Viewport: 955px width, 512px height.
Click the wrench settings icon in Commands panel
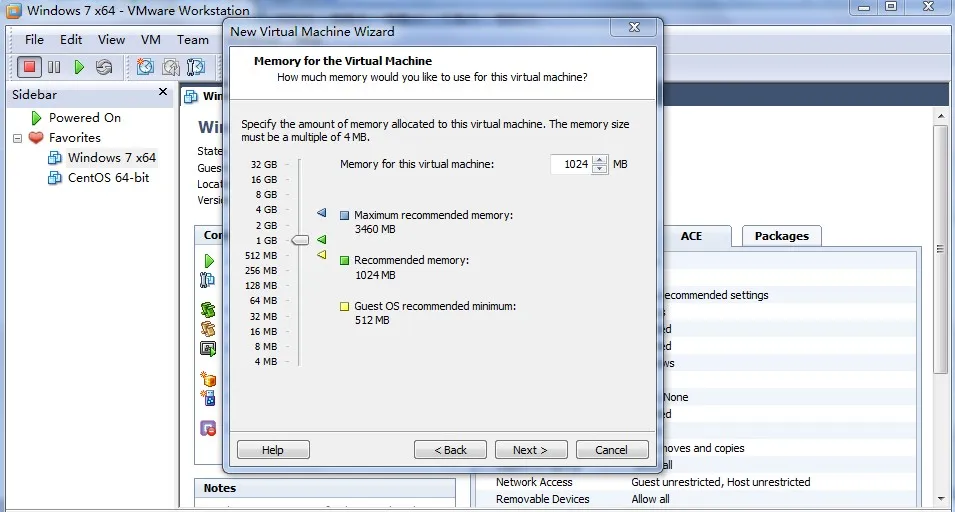(x=207, y=279)
